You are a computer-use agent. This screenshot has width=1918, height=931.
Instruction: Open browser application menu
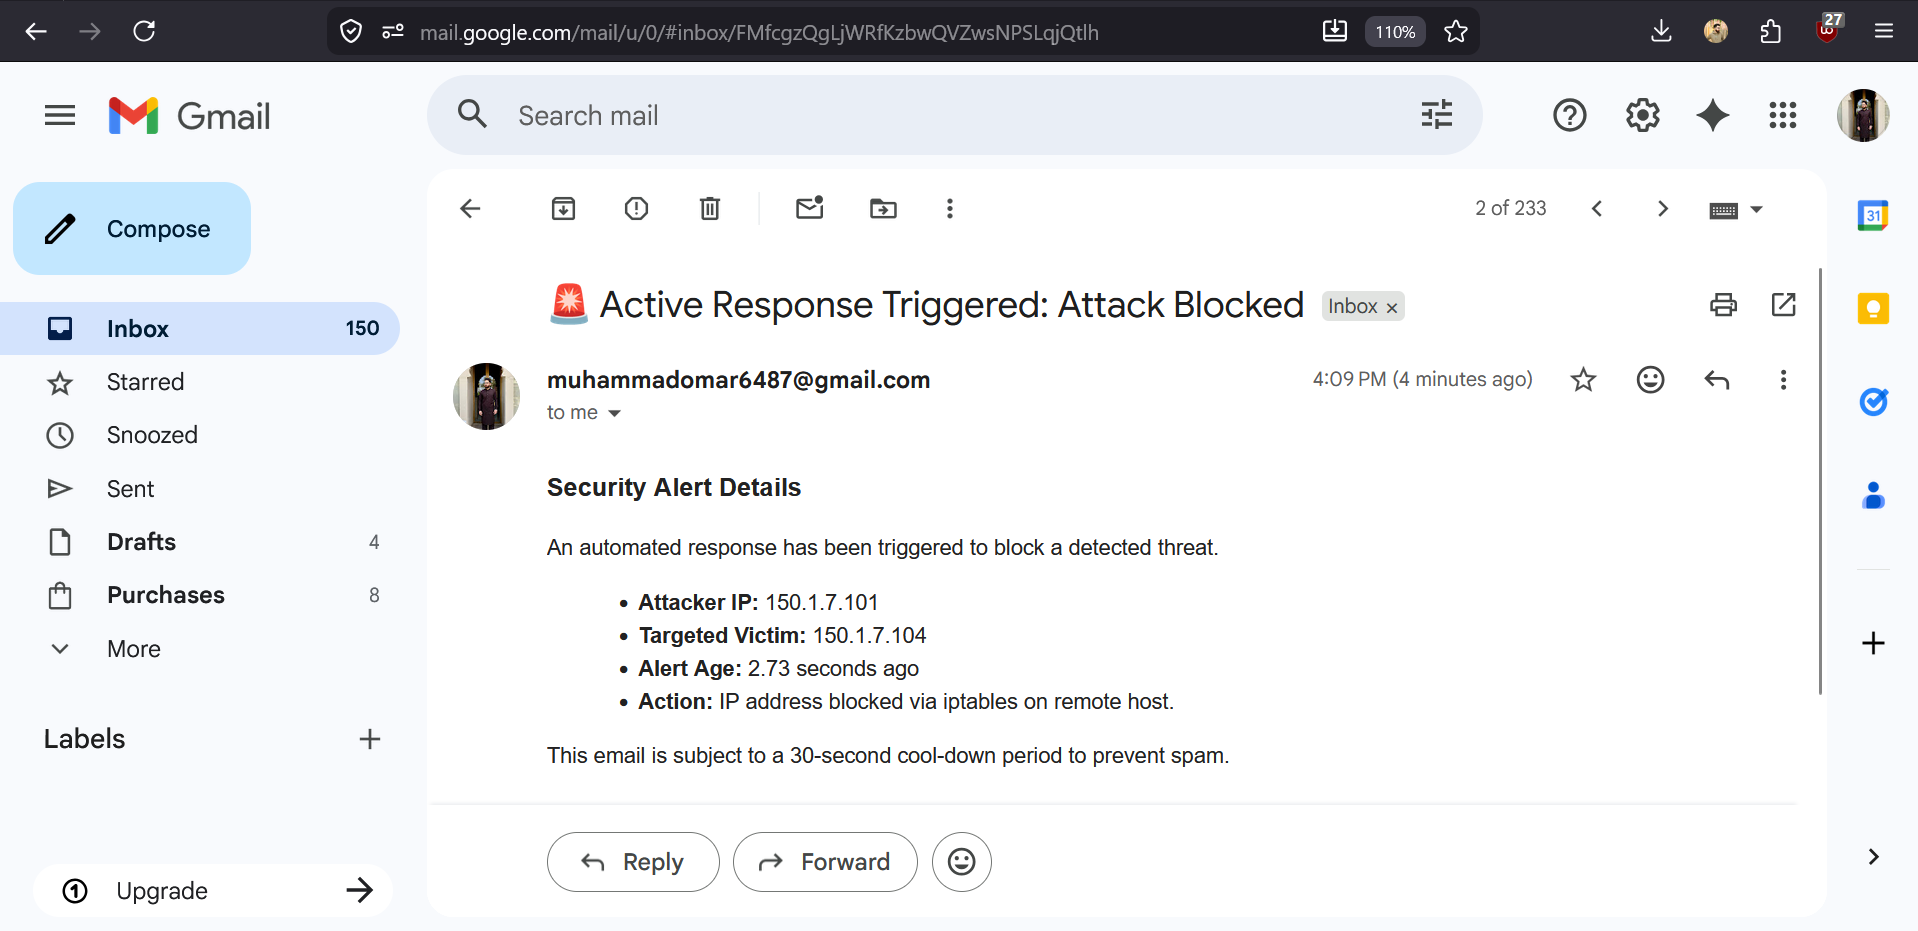click(x=1884, y=31)
